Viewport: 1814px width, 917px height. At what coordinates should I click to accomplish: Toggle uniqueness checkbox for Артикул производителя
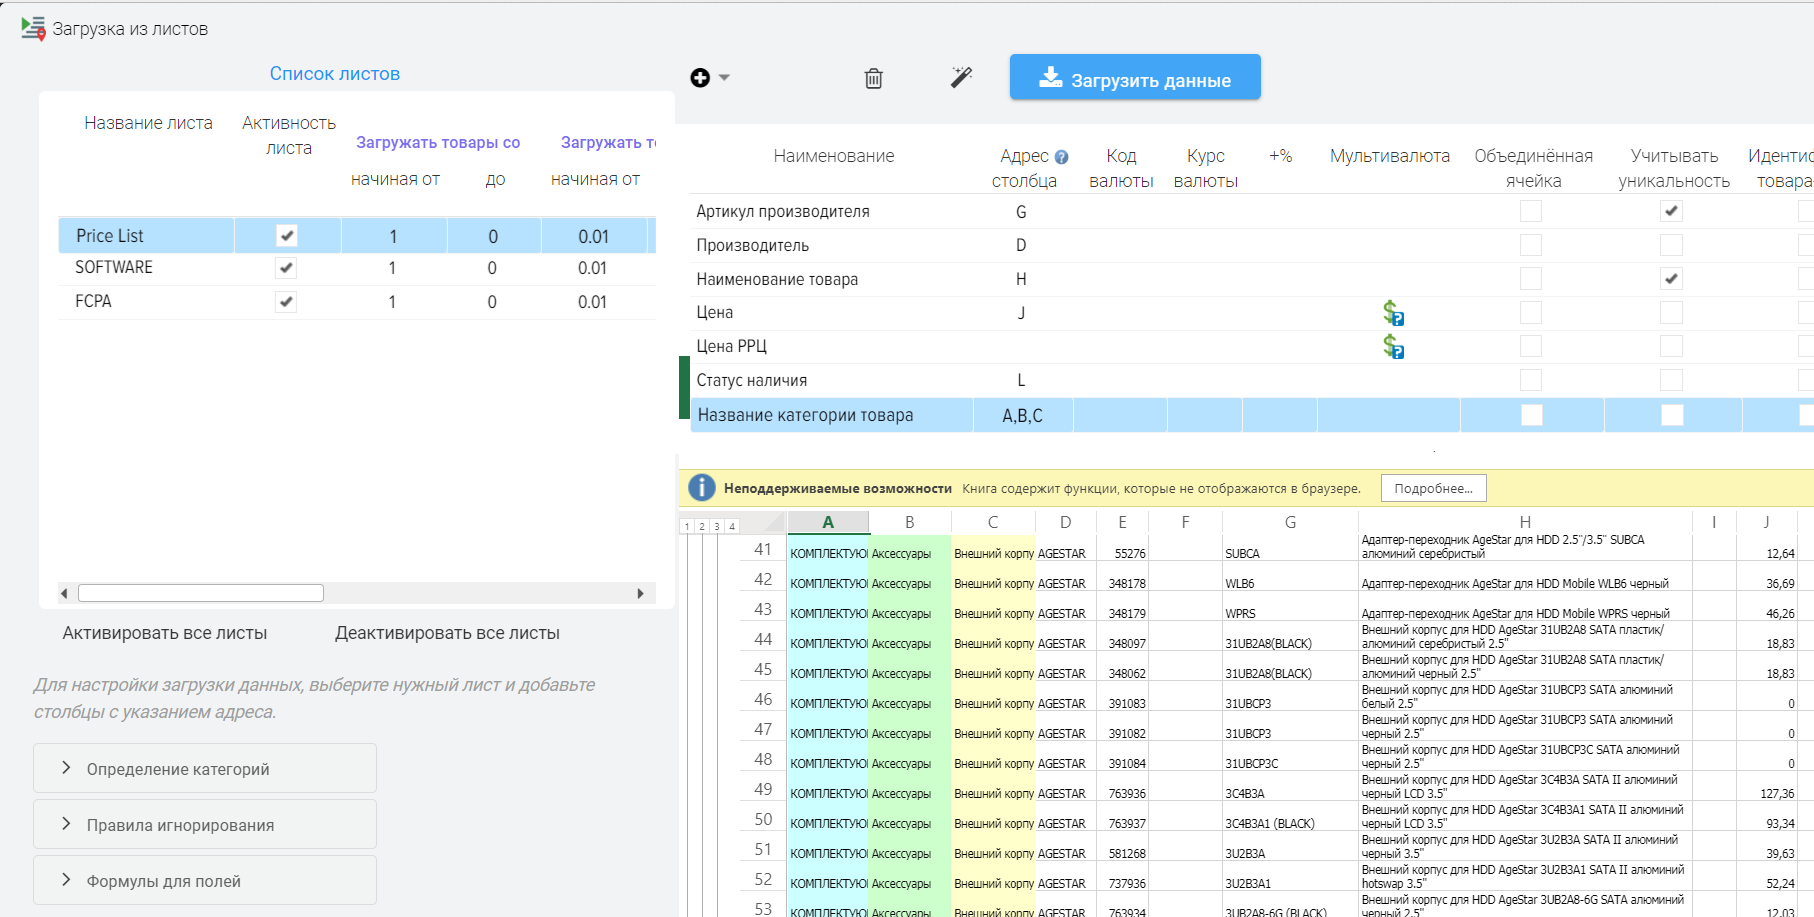tap(1671, 211)
